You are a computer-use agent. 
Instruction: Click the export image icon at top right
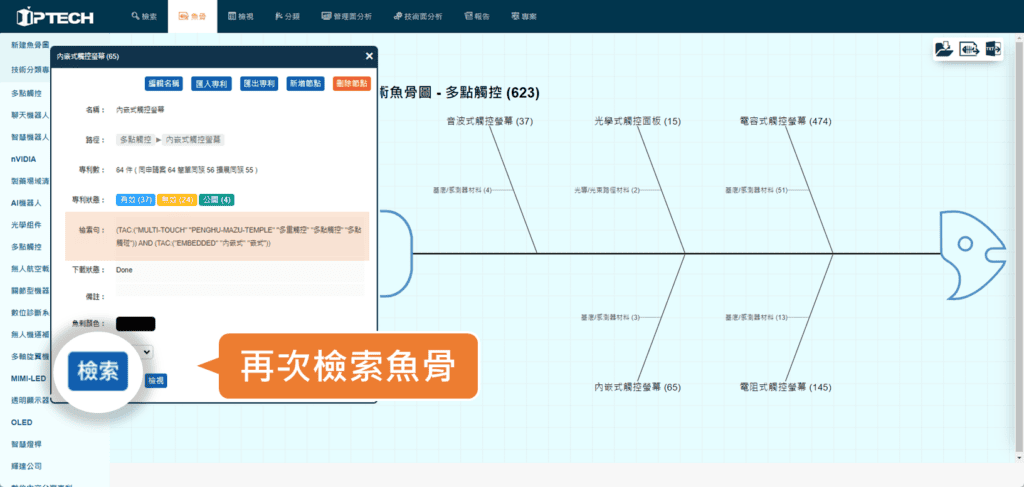pyautogui.click(x=968, y=49)
